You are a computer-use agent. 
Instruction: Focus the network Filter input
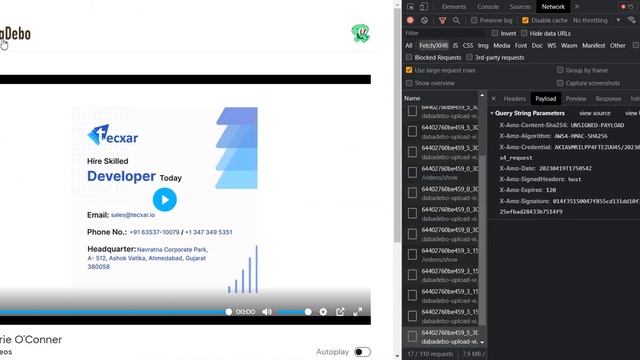point(444,33)
